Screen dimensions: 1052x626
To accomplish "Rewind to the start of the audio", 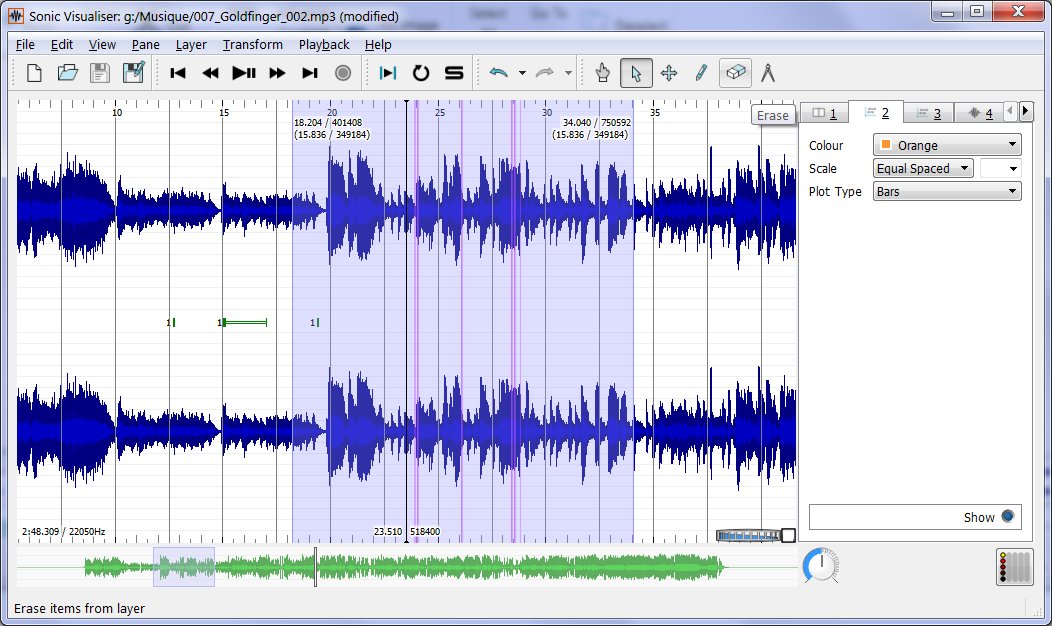I will pyautogui.click(x=178, y=72).
